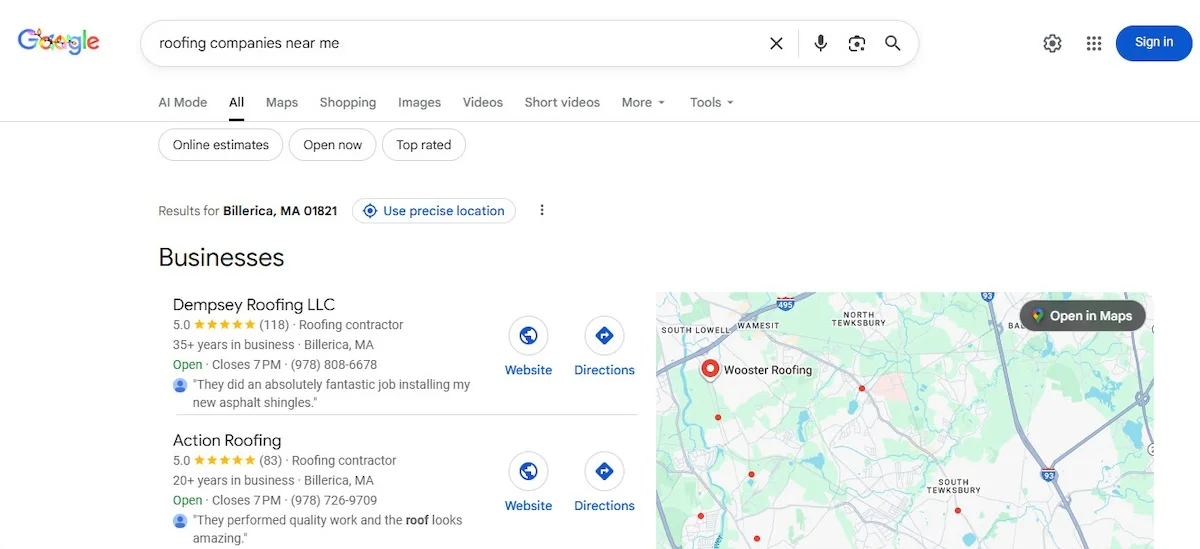
Task: Switch to the Maps tab
Action: (x=282, y=102)
